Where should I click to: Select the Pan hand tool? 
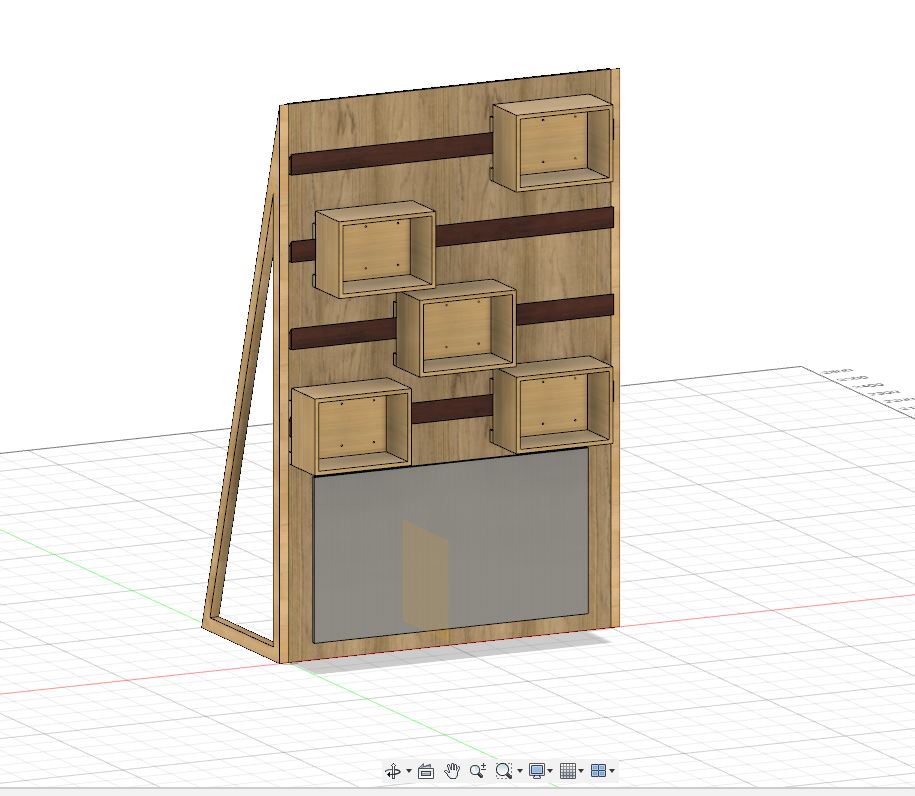click(452, 771)
